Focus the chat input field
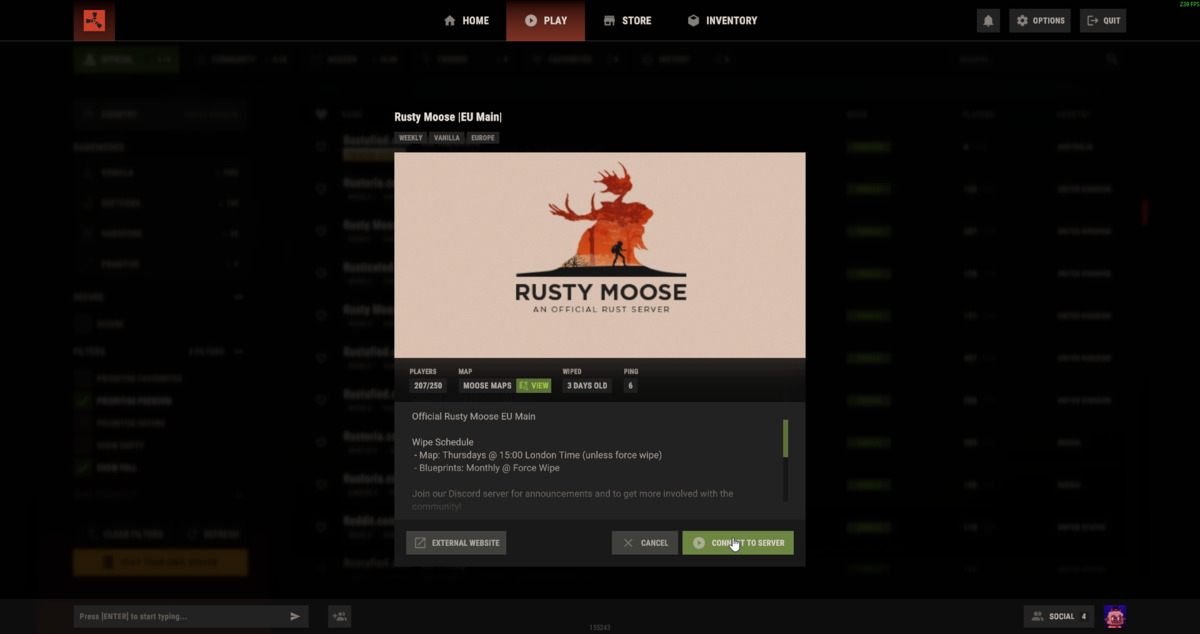Screen dimensions: 1200x634 click(x=180, y=616)
